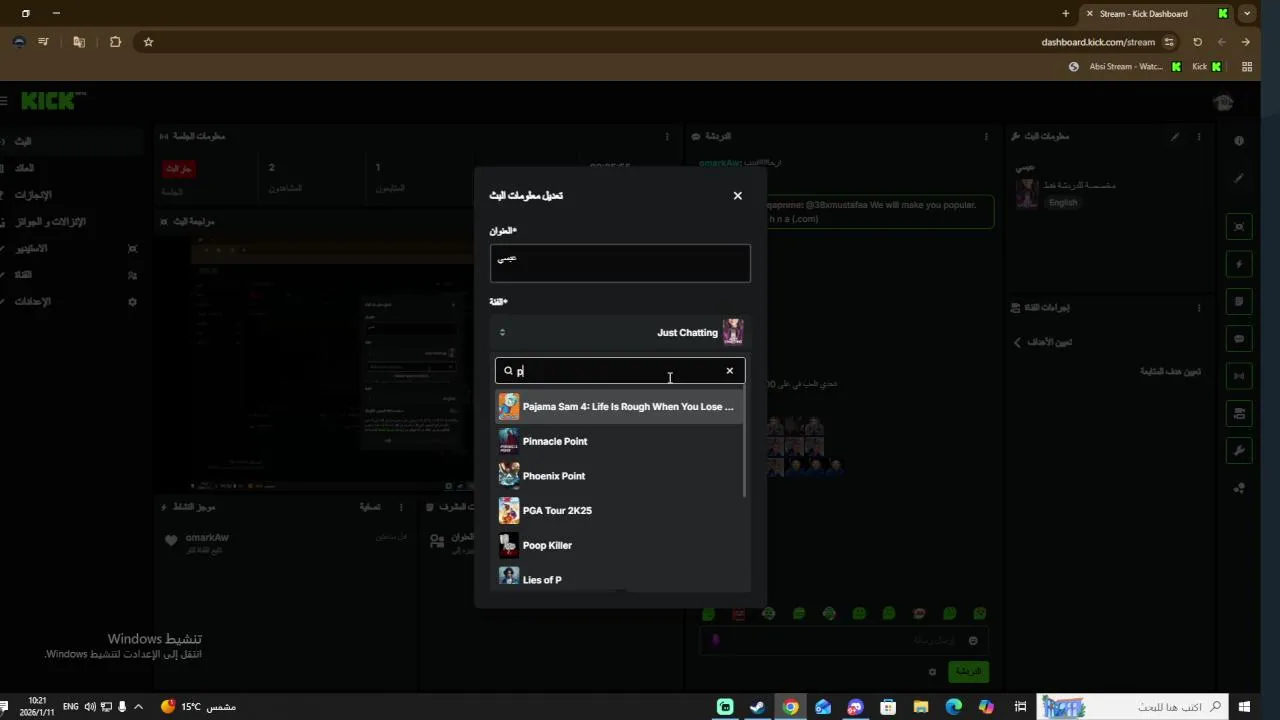Image resolution: width=1280 pixels, height=720 pixels.
Task: Open the emoji picker in chat input
Action: point(972,640)
